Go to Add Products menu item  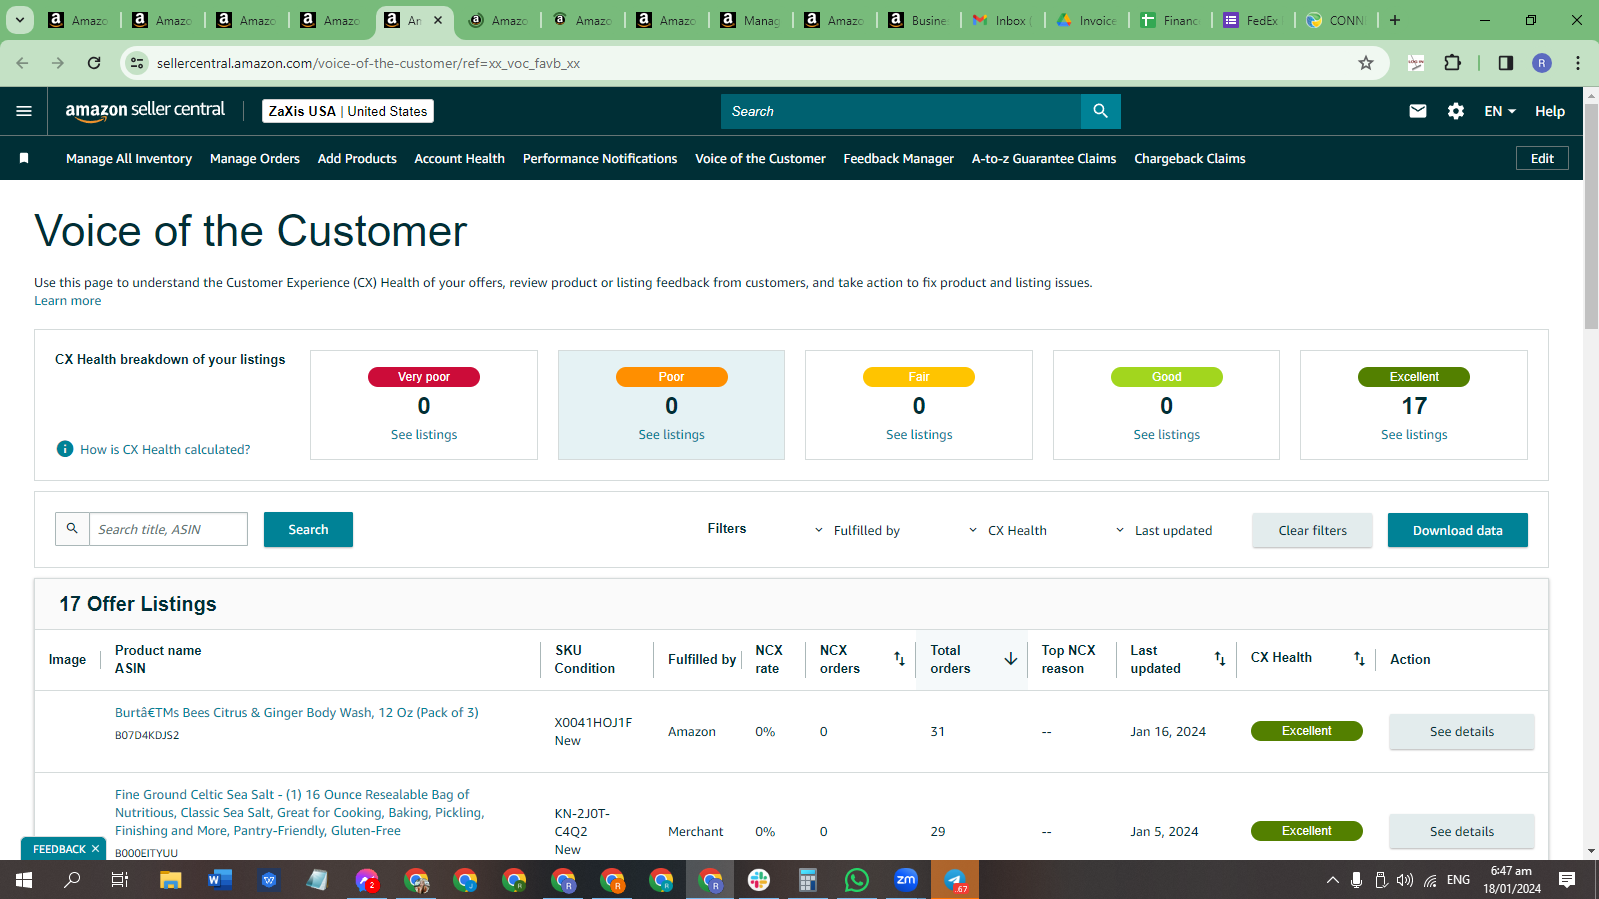point(357,158)
